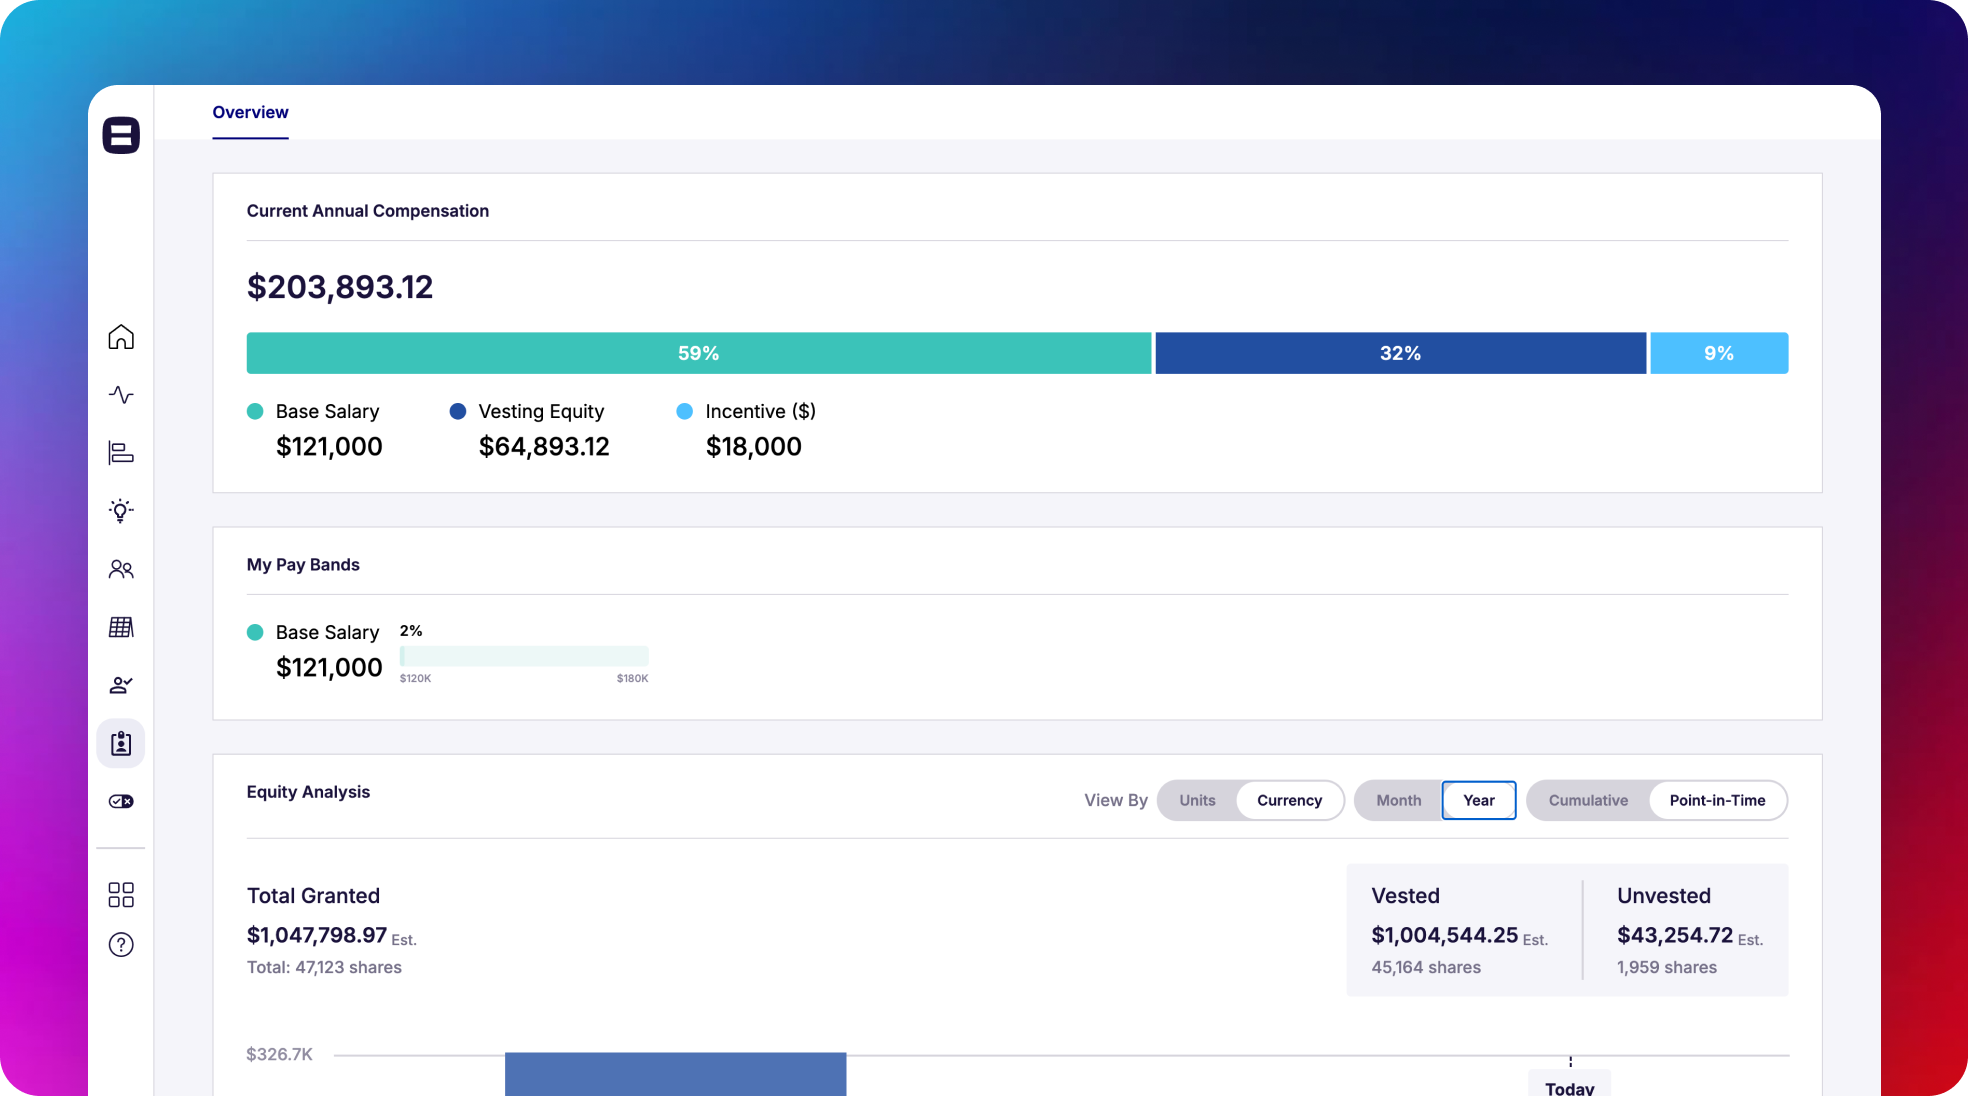Open the lightbulb insights icon

point(121,511)
